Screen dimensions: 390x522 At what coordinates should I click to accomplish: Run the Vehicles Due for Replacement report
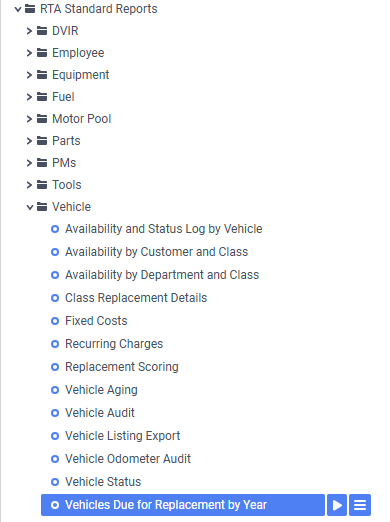click(x=337, y=505)
